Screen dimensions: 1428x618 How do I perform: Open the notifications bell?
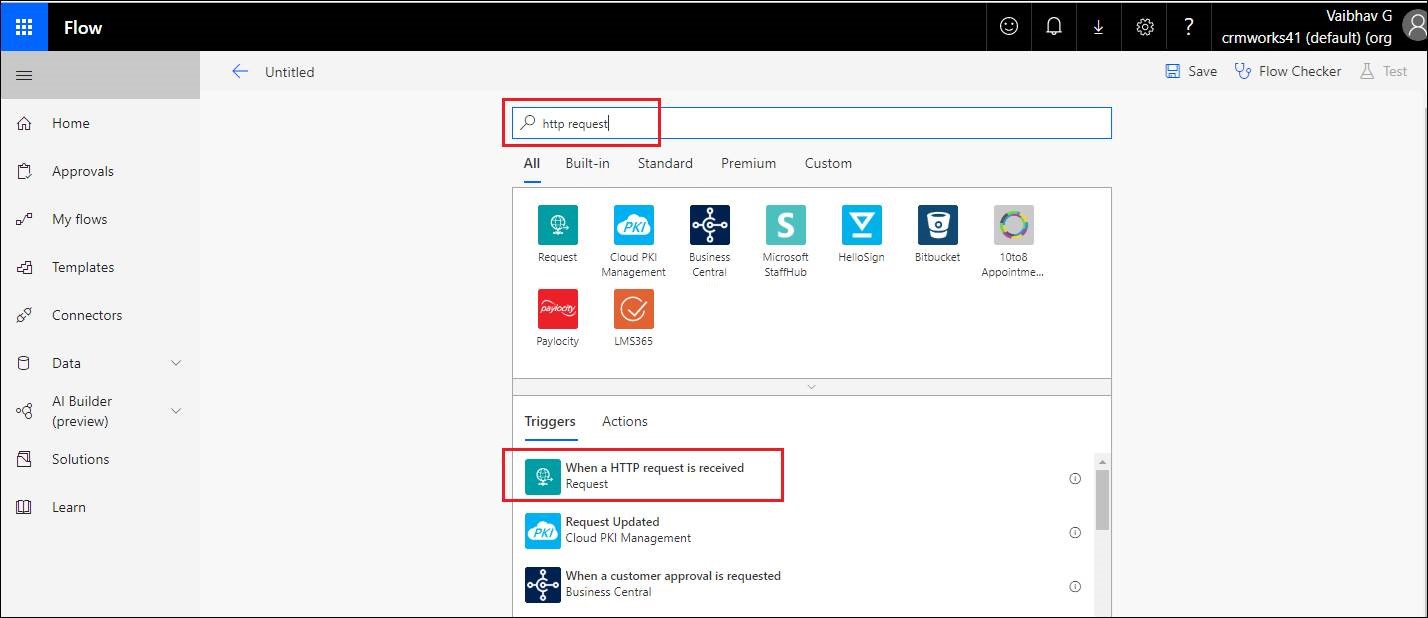tap(1054, 27)
